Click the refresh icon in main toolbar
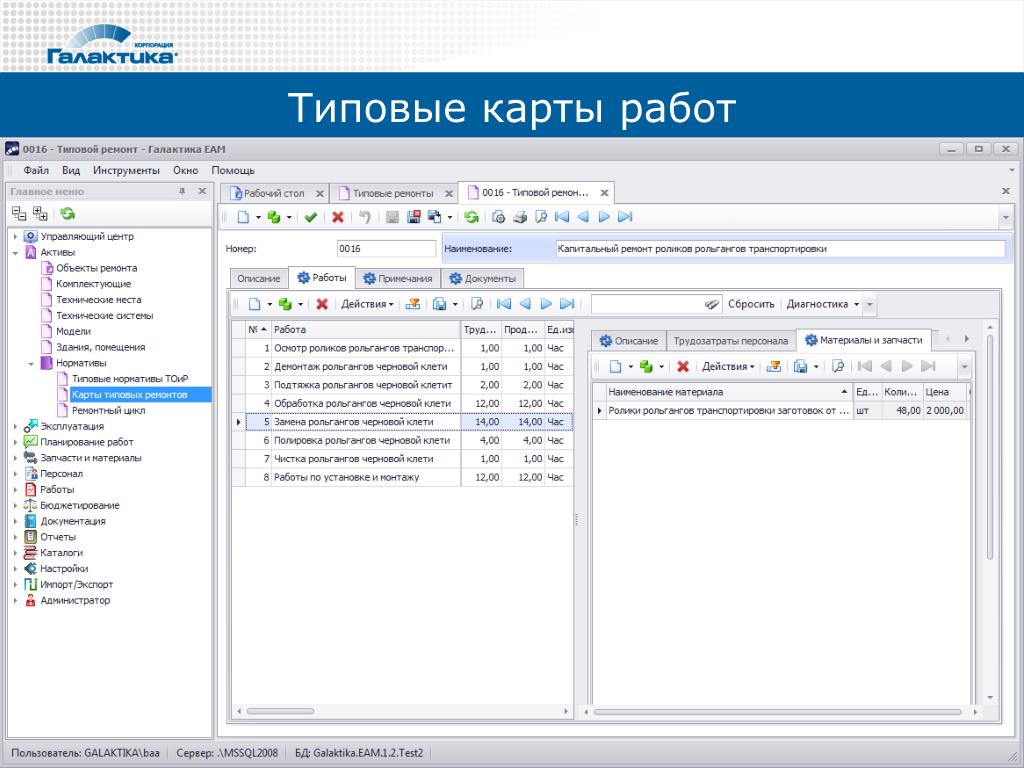This screenshot has width=1024, height=768. (472, 217)
